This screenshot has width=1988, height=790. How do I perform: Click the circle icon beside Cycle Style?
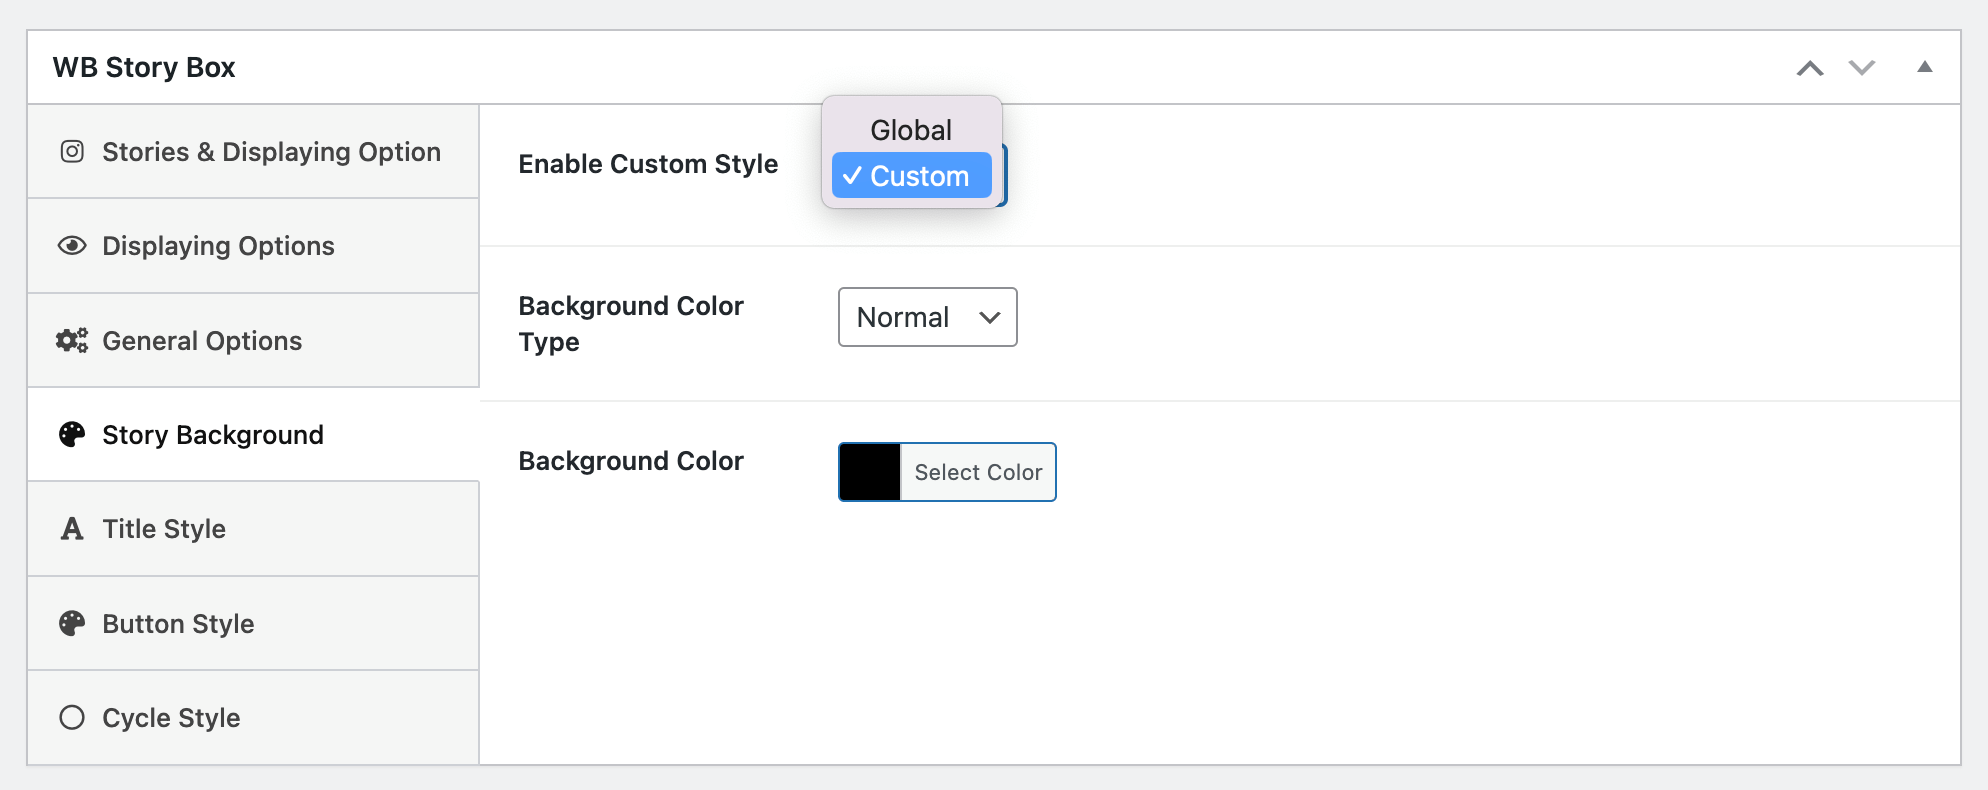click(x=72, y=718)
